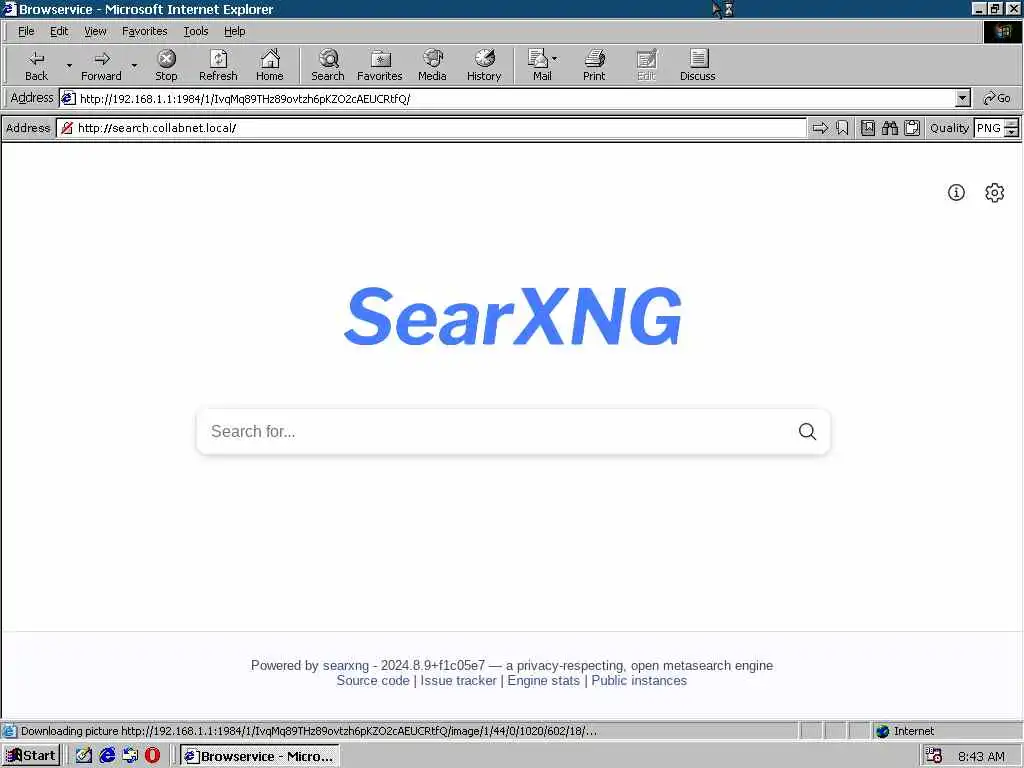Click the magnifier search submit icon

pos(807,431)
